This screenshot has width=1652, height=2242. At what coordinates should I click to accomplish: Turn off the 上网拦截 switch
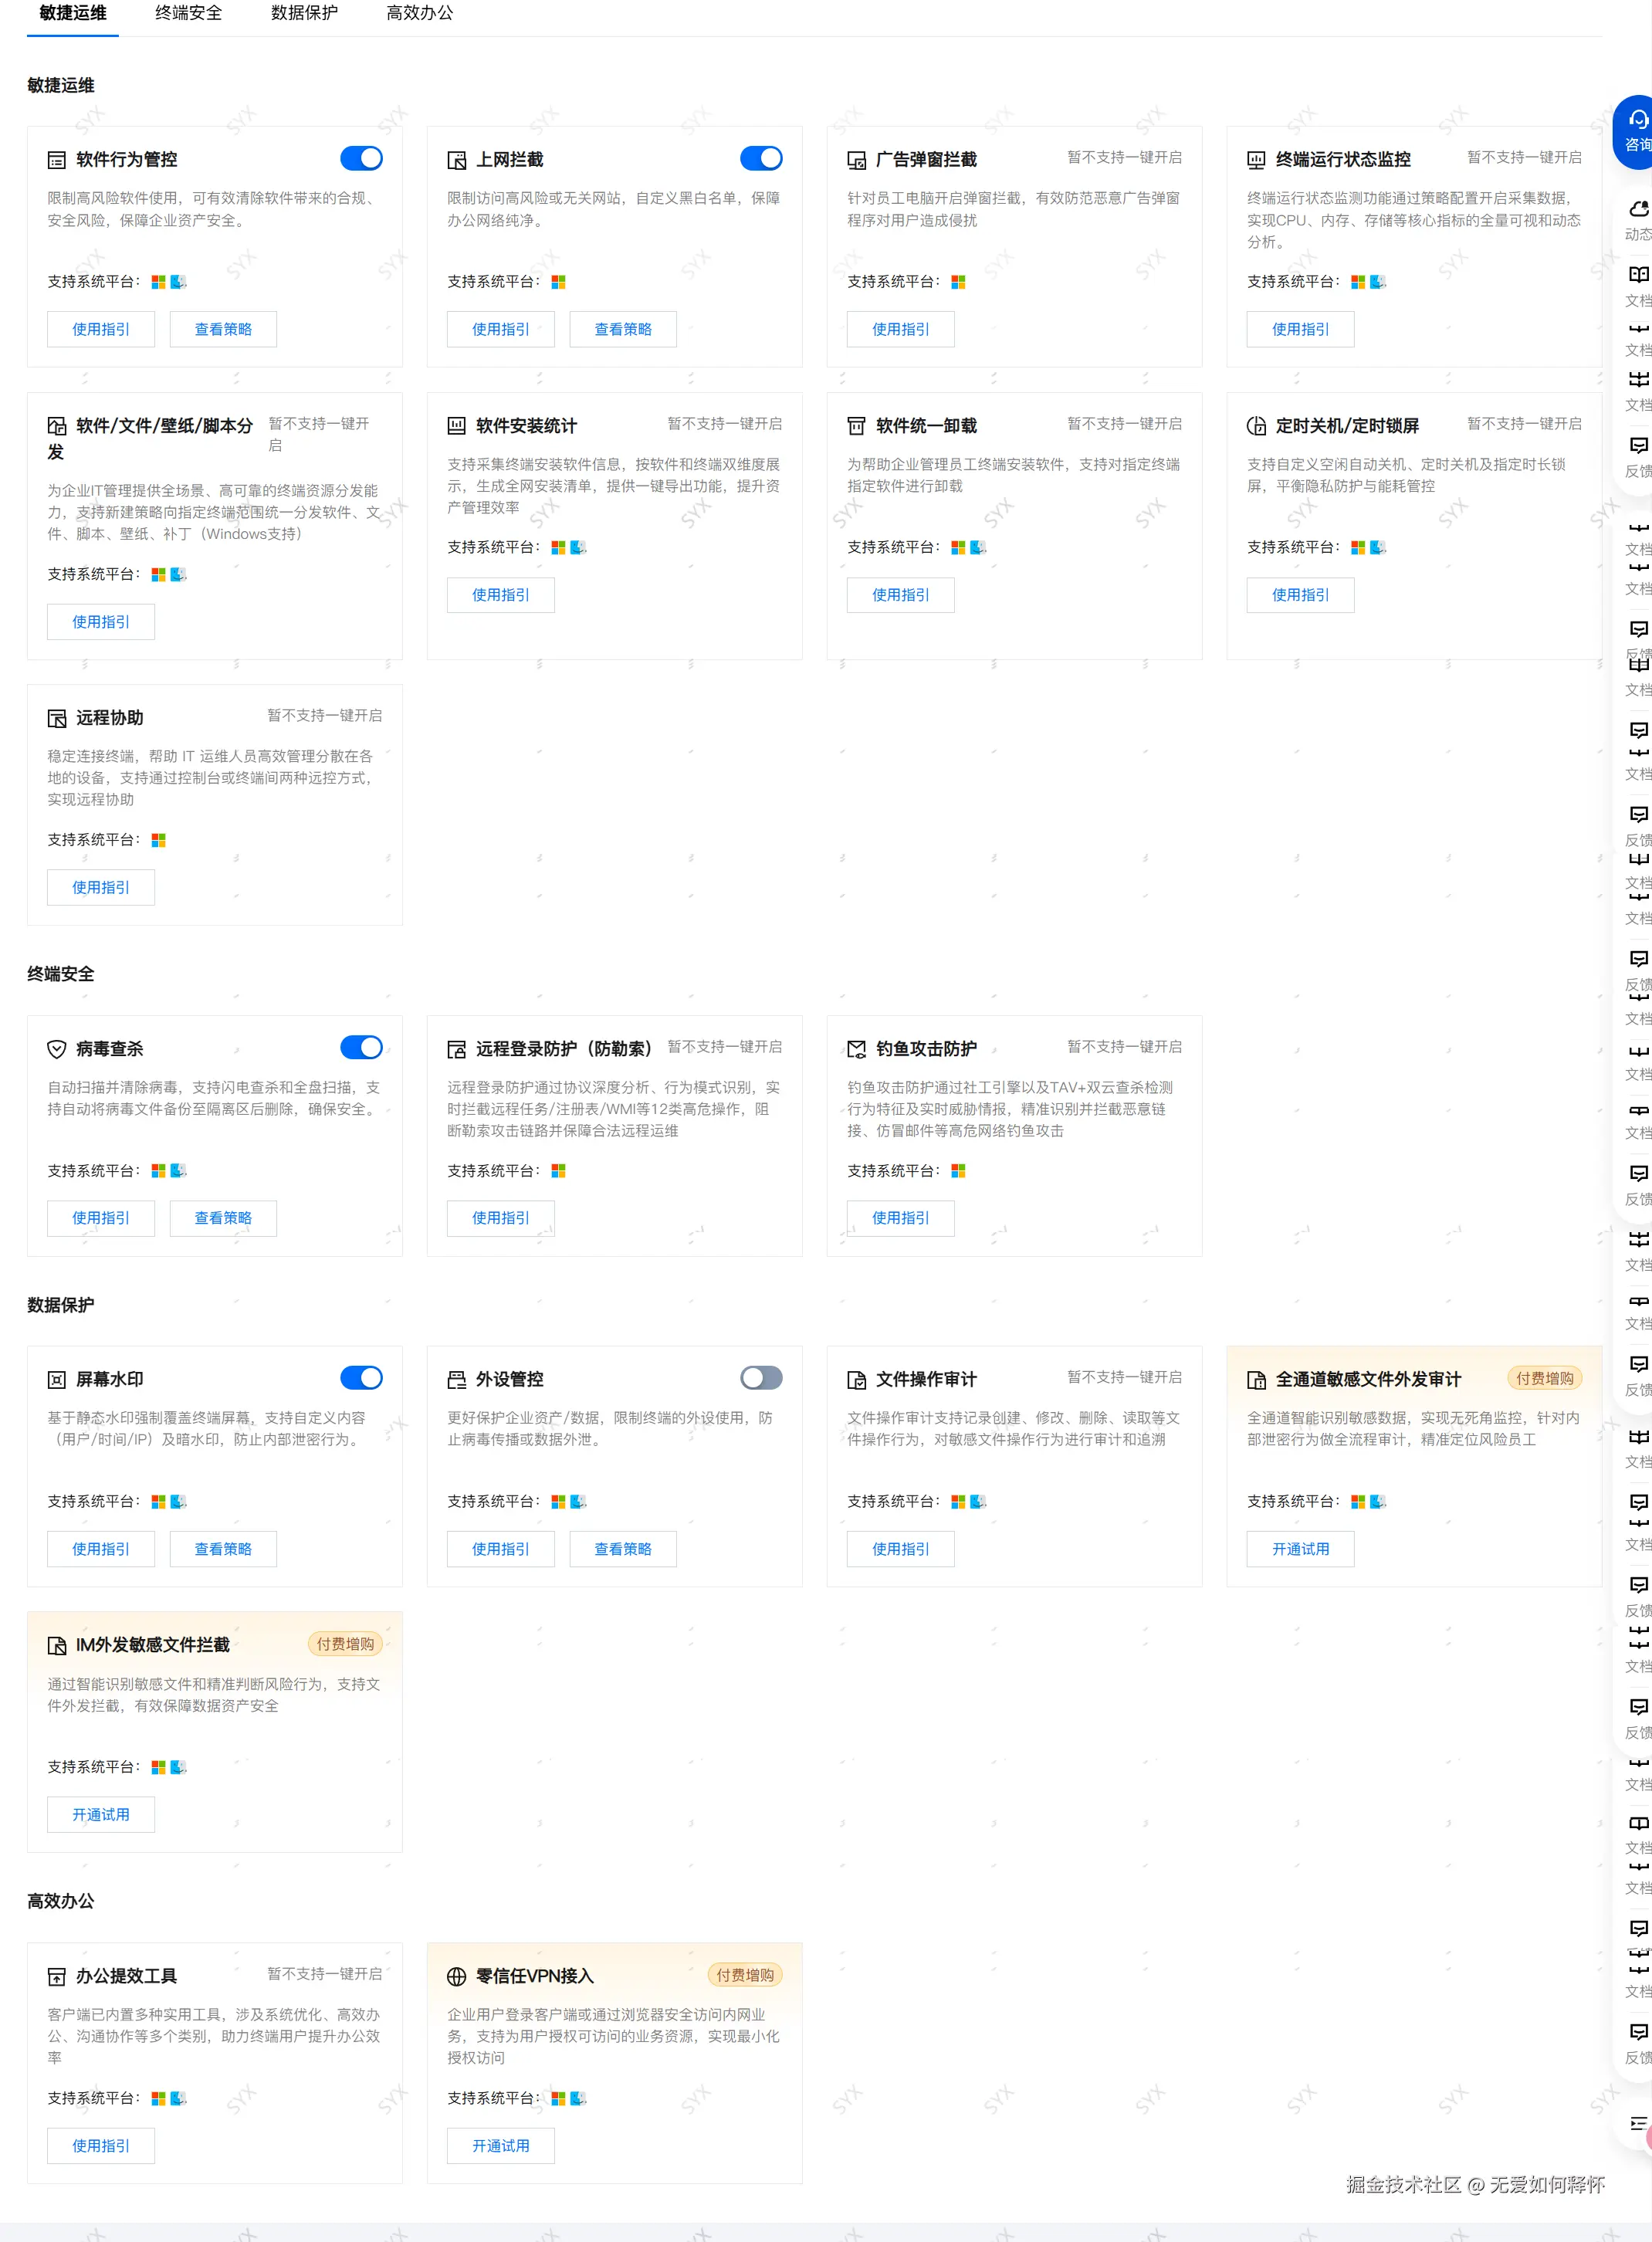[761, 158]
